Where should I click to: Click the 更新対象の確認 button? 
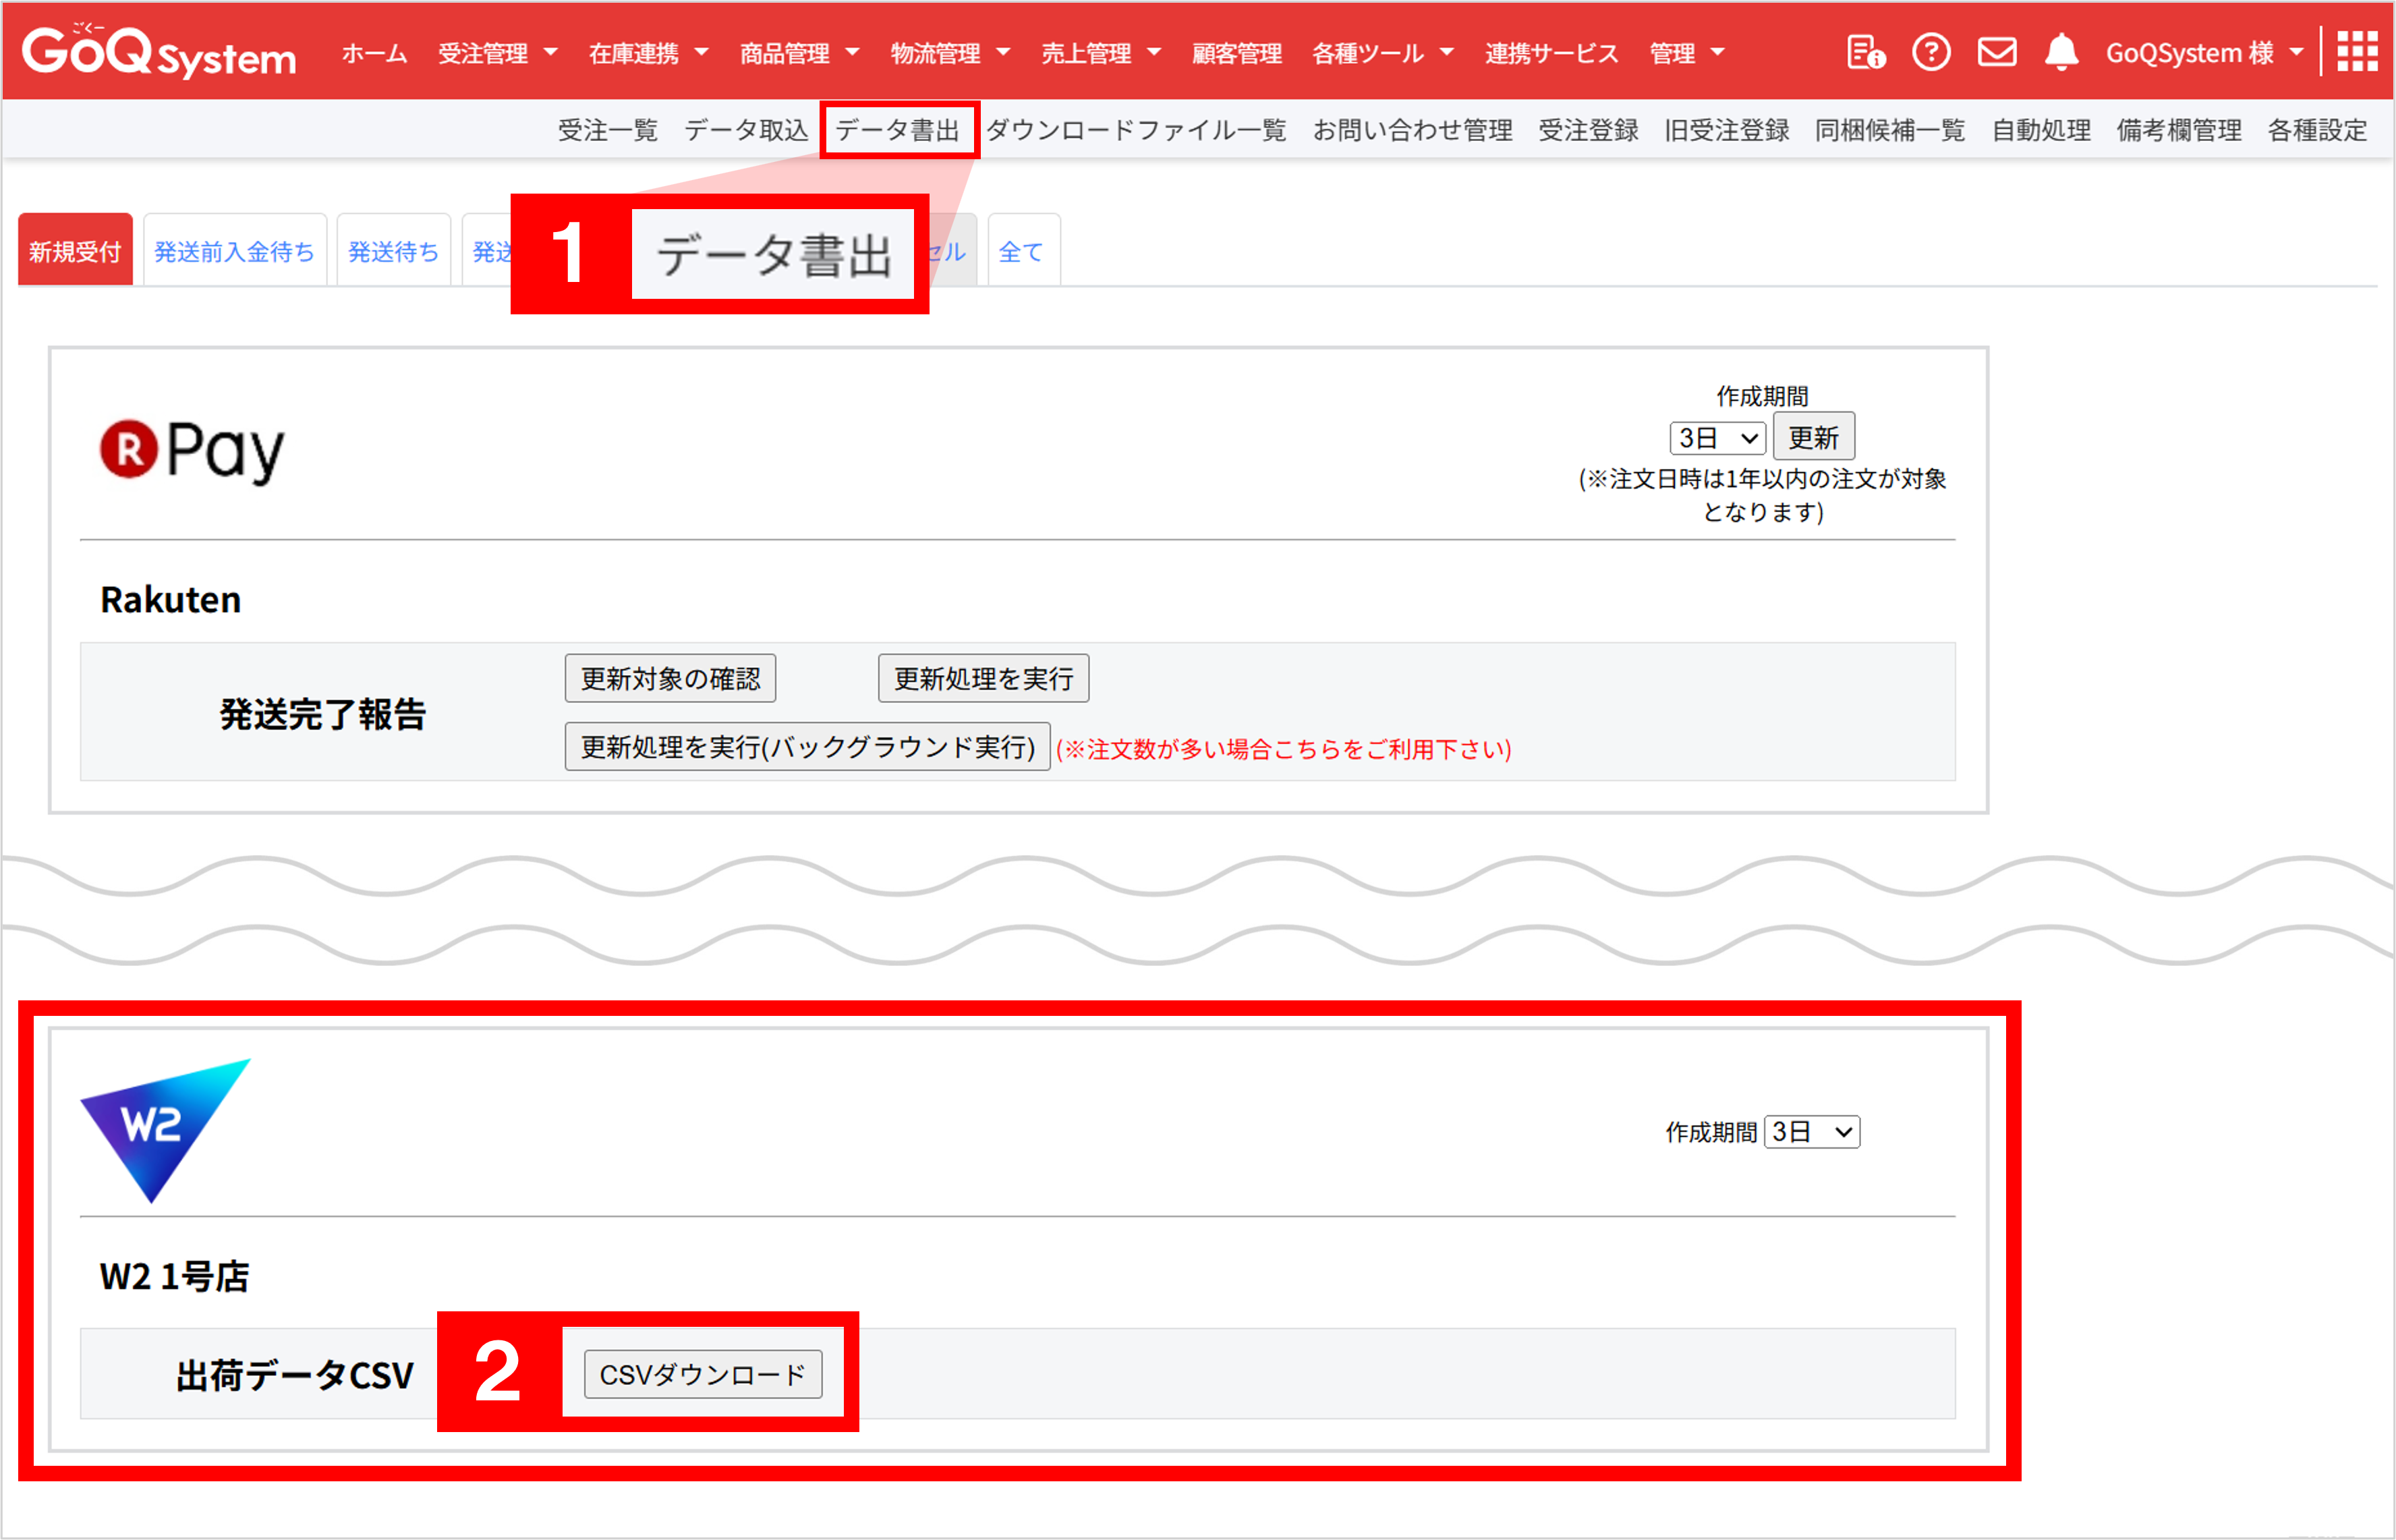pyautogui.click(x=670, y=679)
